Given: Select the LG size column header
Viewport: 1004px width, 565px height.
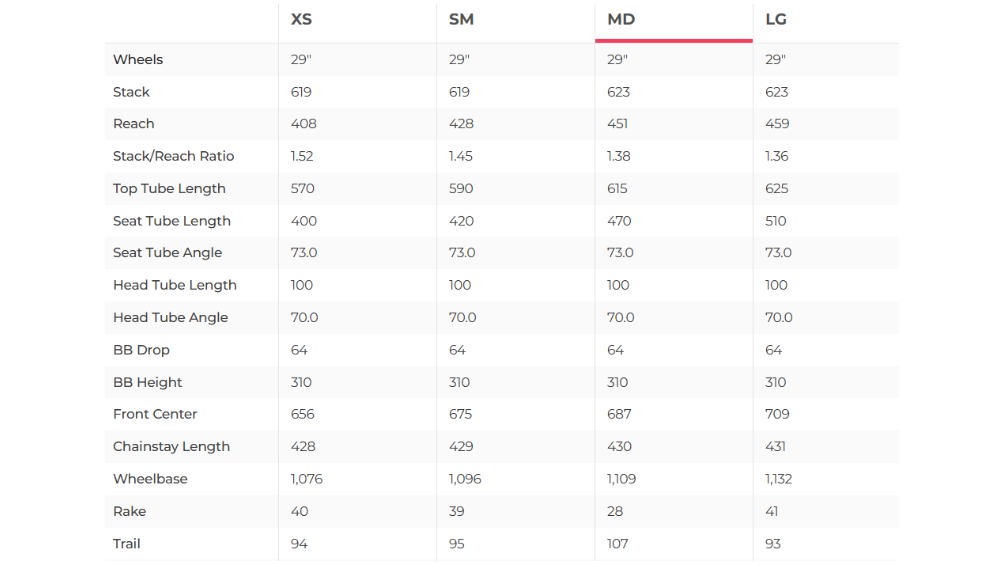Looking at the screenshot, I should point(776,20).
